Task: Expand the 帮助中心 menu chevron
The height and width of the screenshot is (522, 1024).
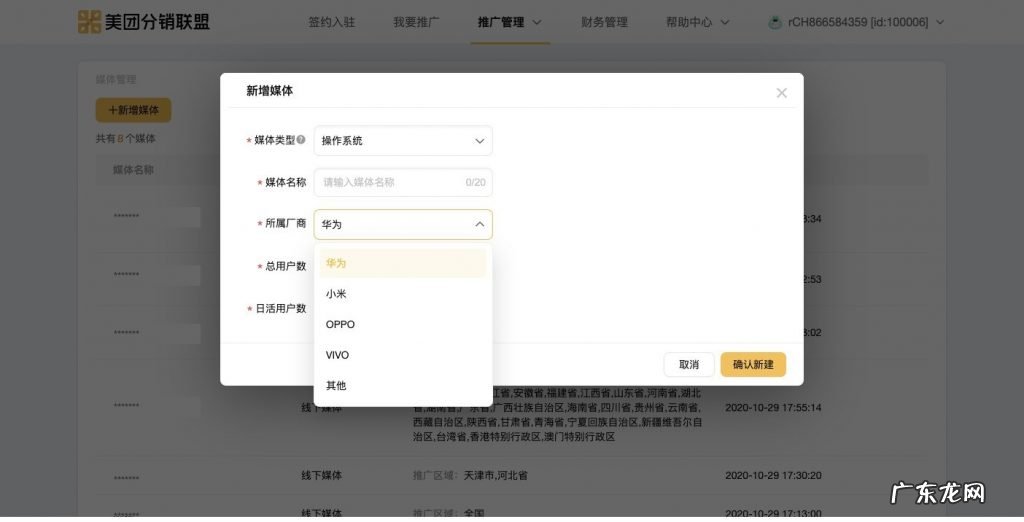Action: (x=724, y=22)
